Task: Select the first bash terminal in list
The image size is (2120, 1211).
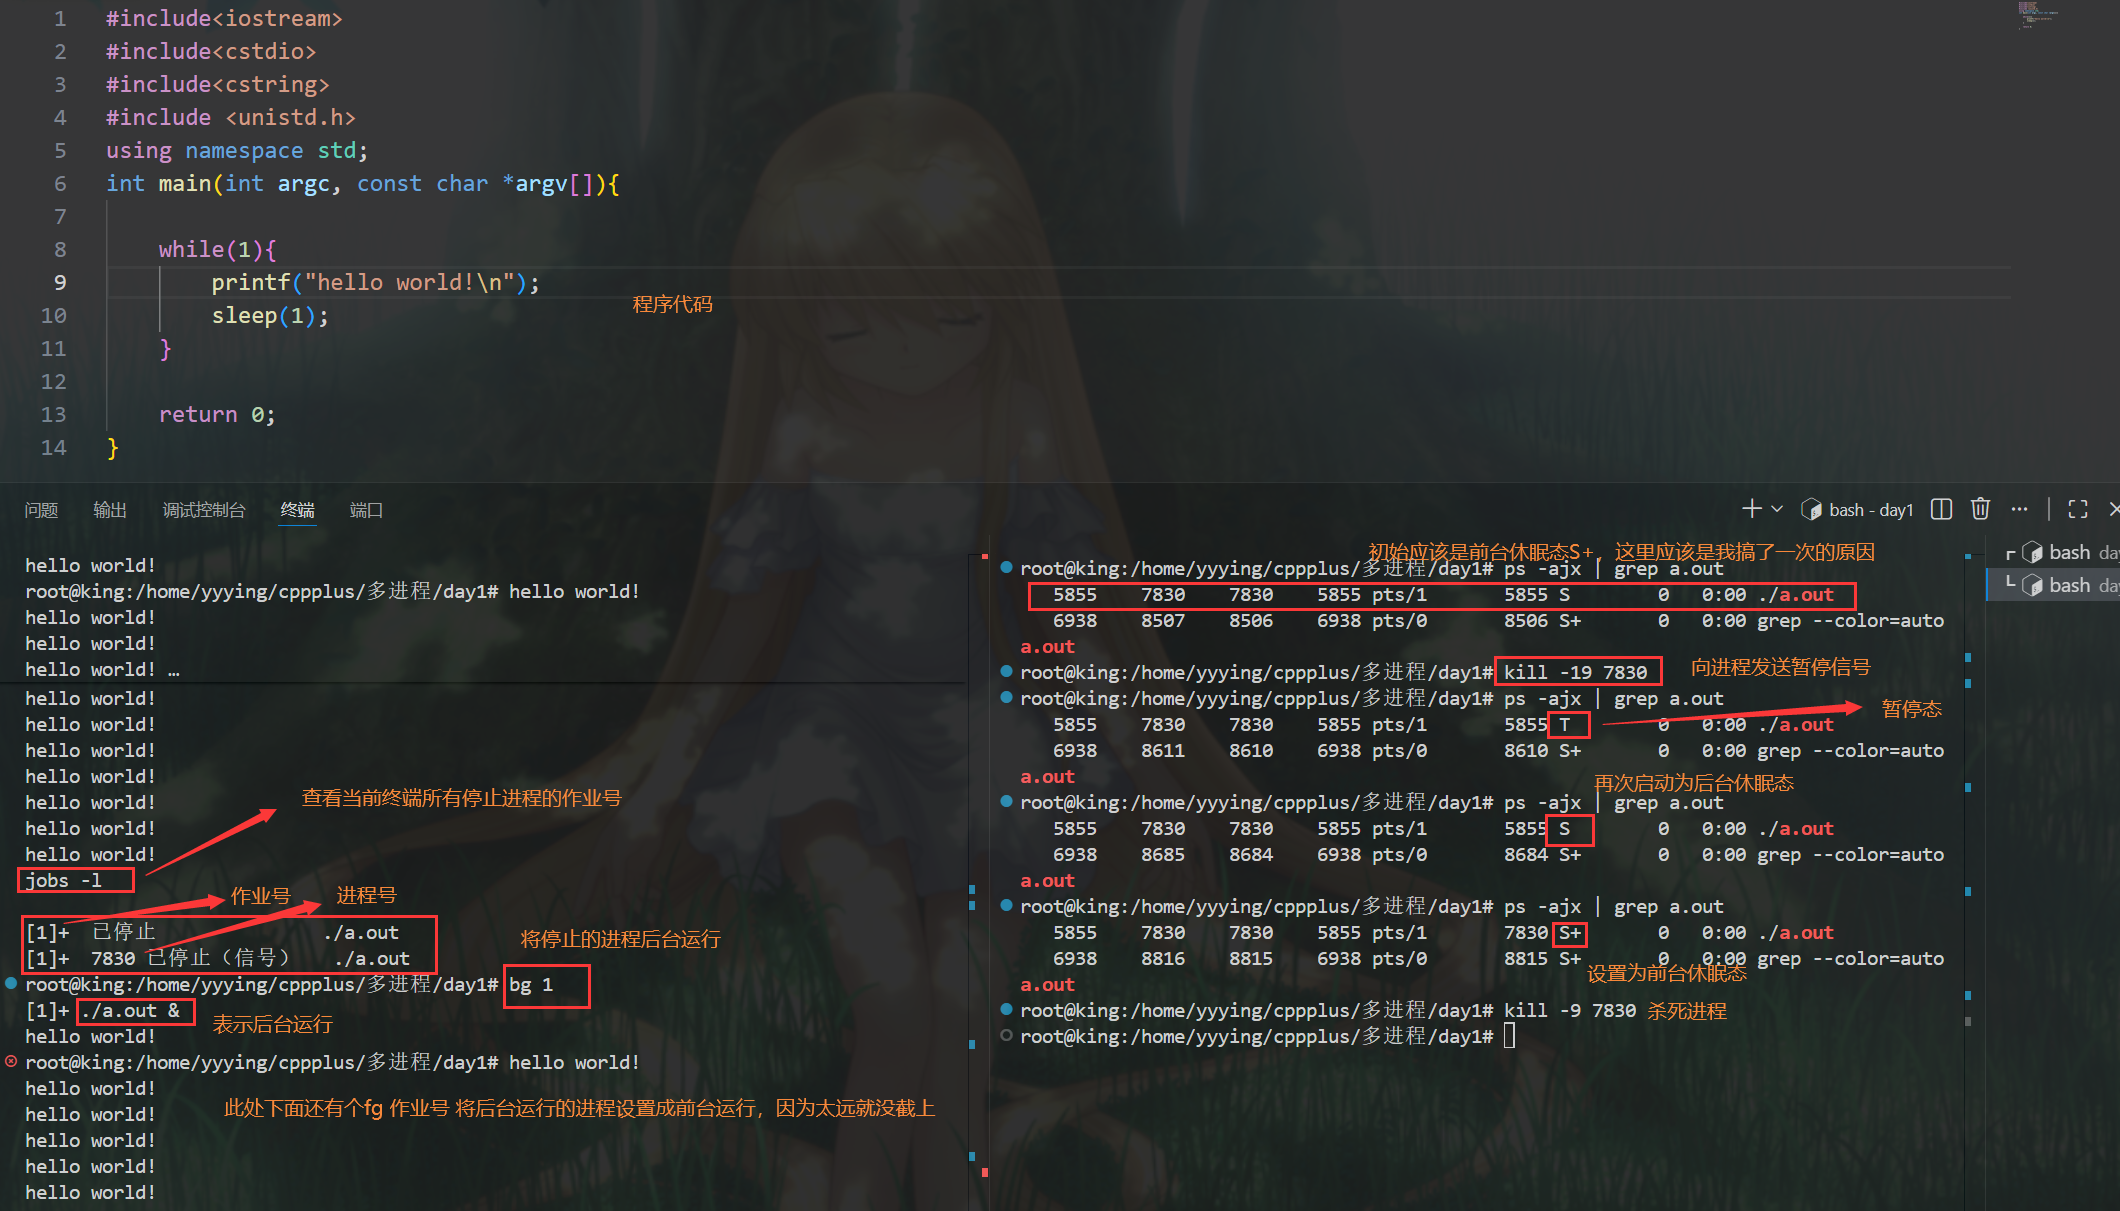Action: coord(2070,552)
